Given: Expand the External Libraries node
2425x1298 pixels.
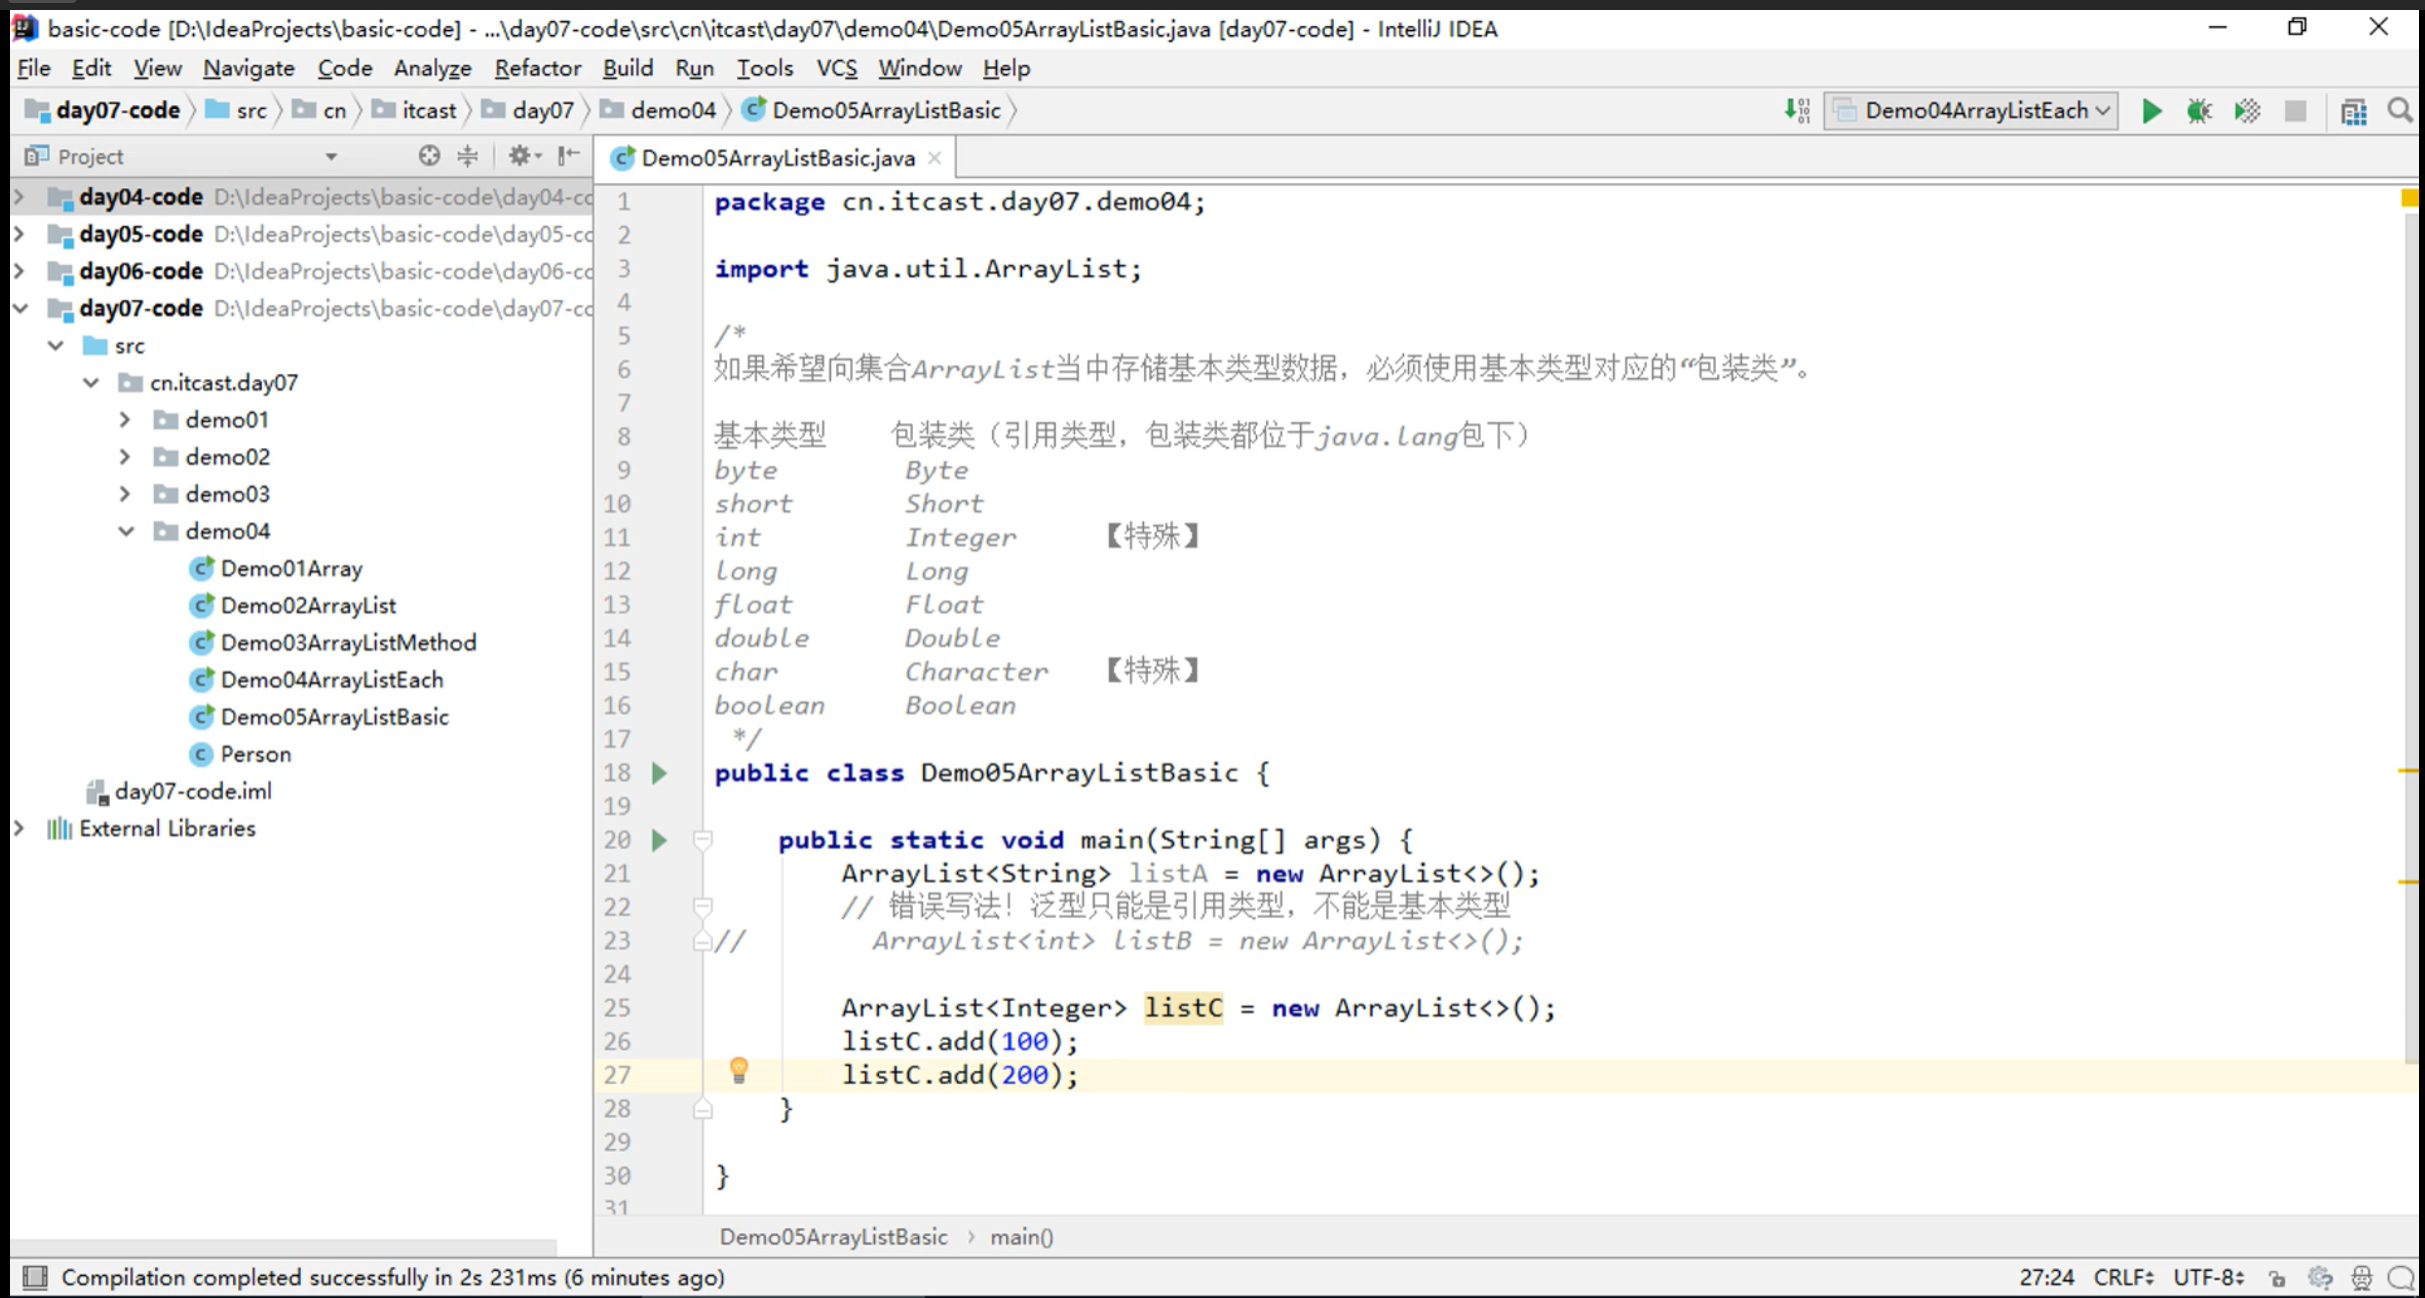Looking at the screenshot, I should (x=19, y=828).
